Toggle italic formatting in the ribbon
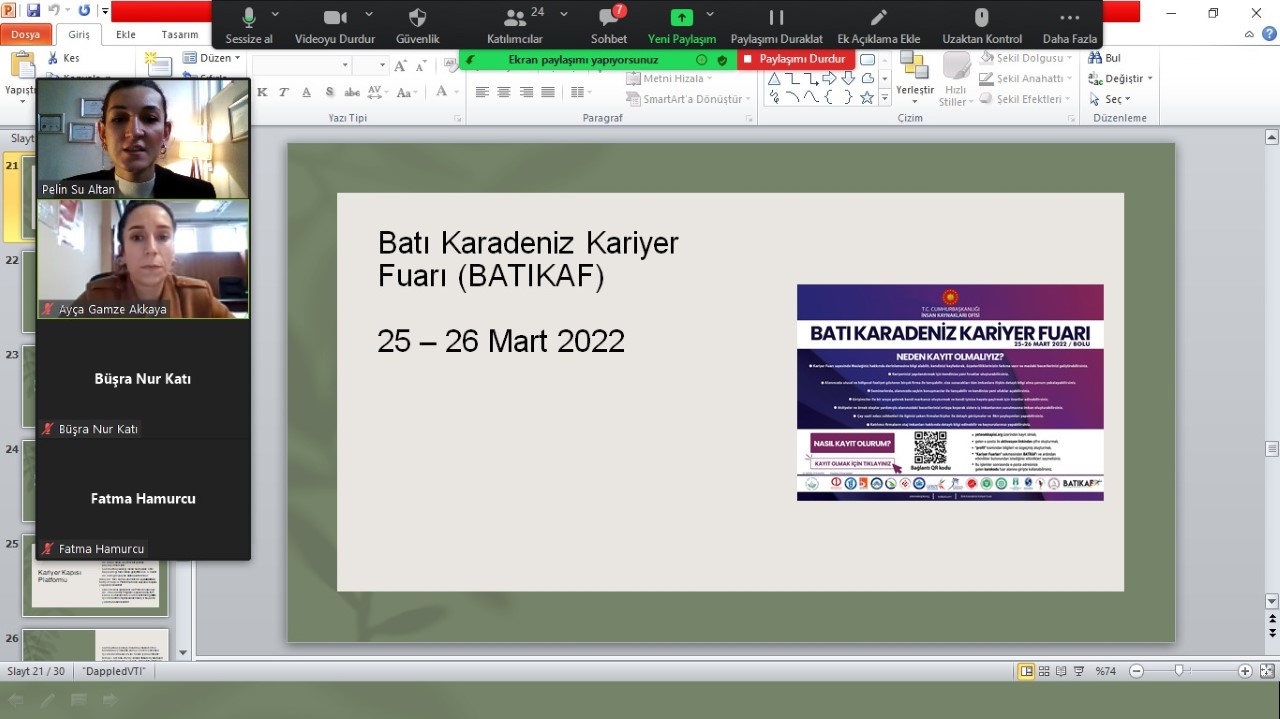 (x=284, y=91)
